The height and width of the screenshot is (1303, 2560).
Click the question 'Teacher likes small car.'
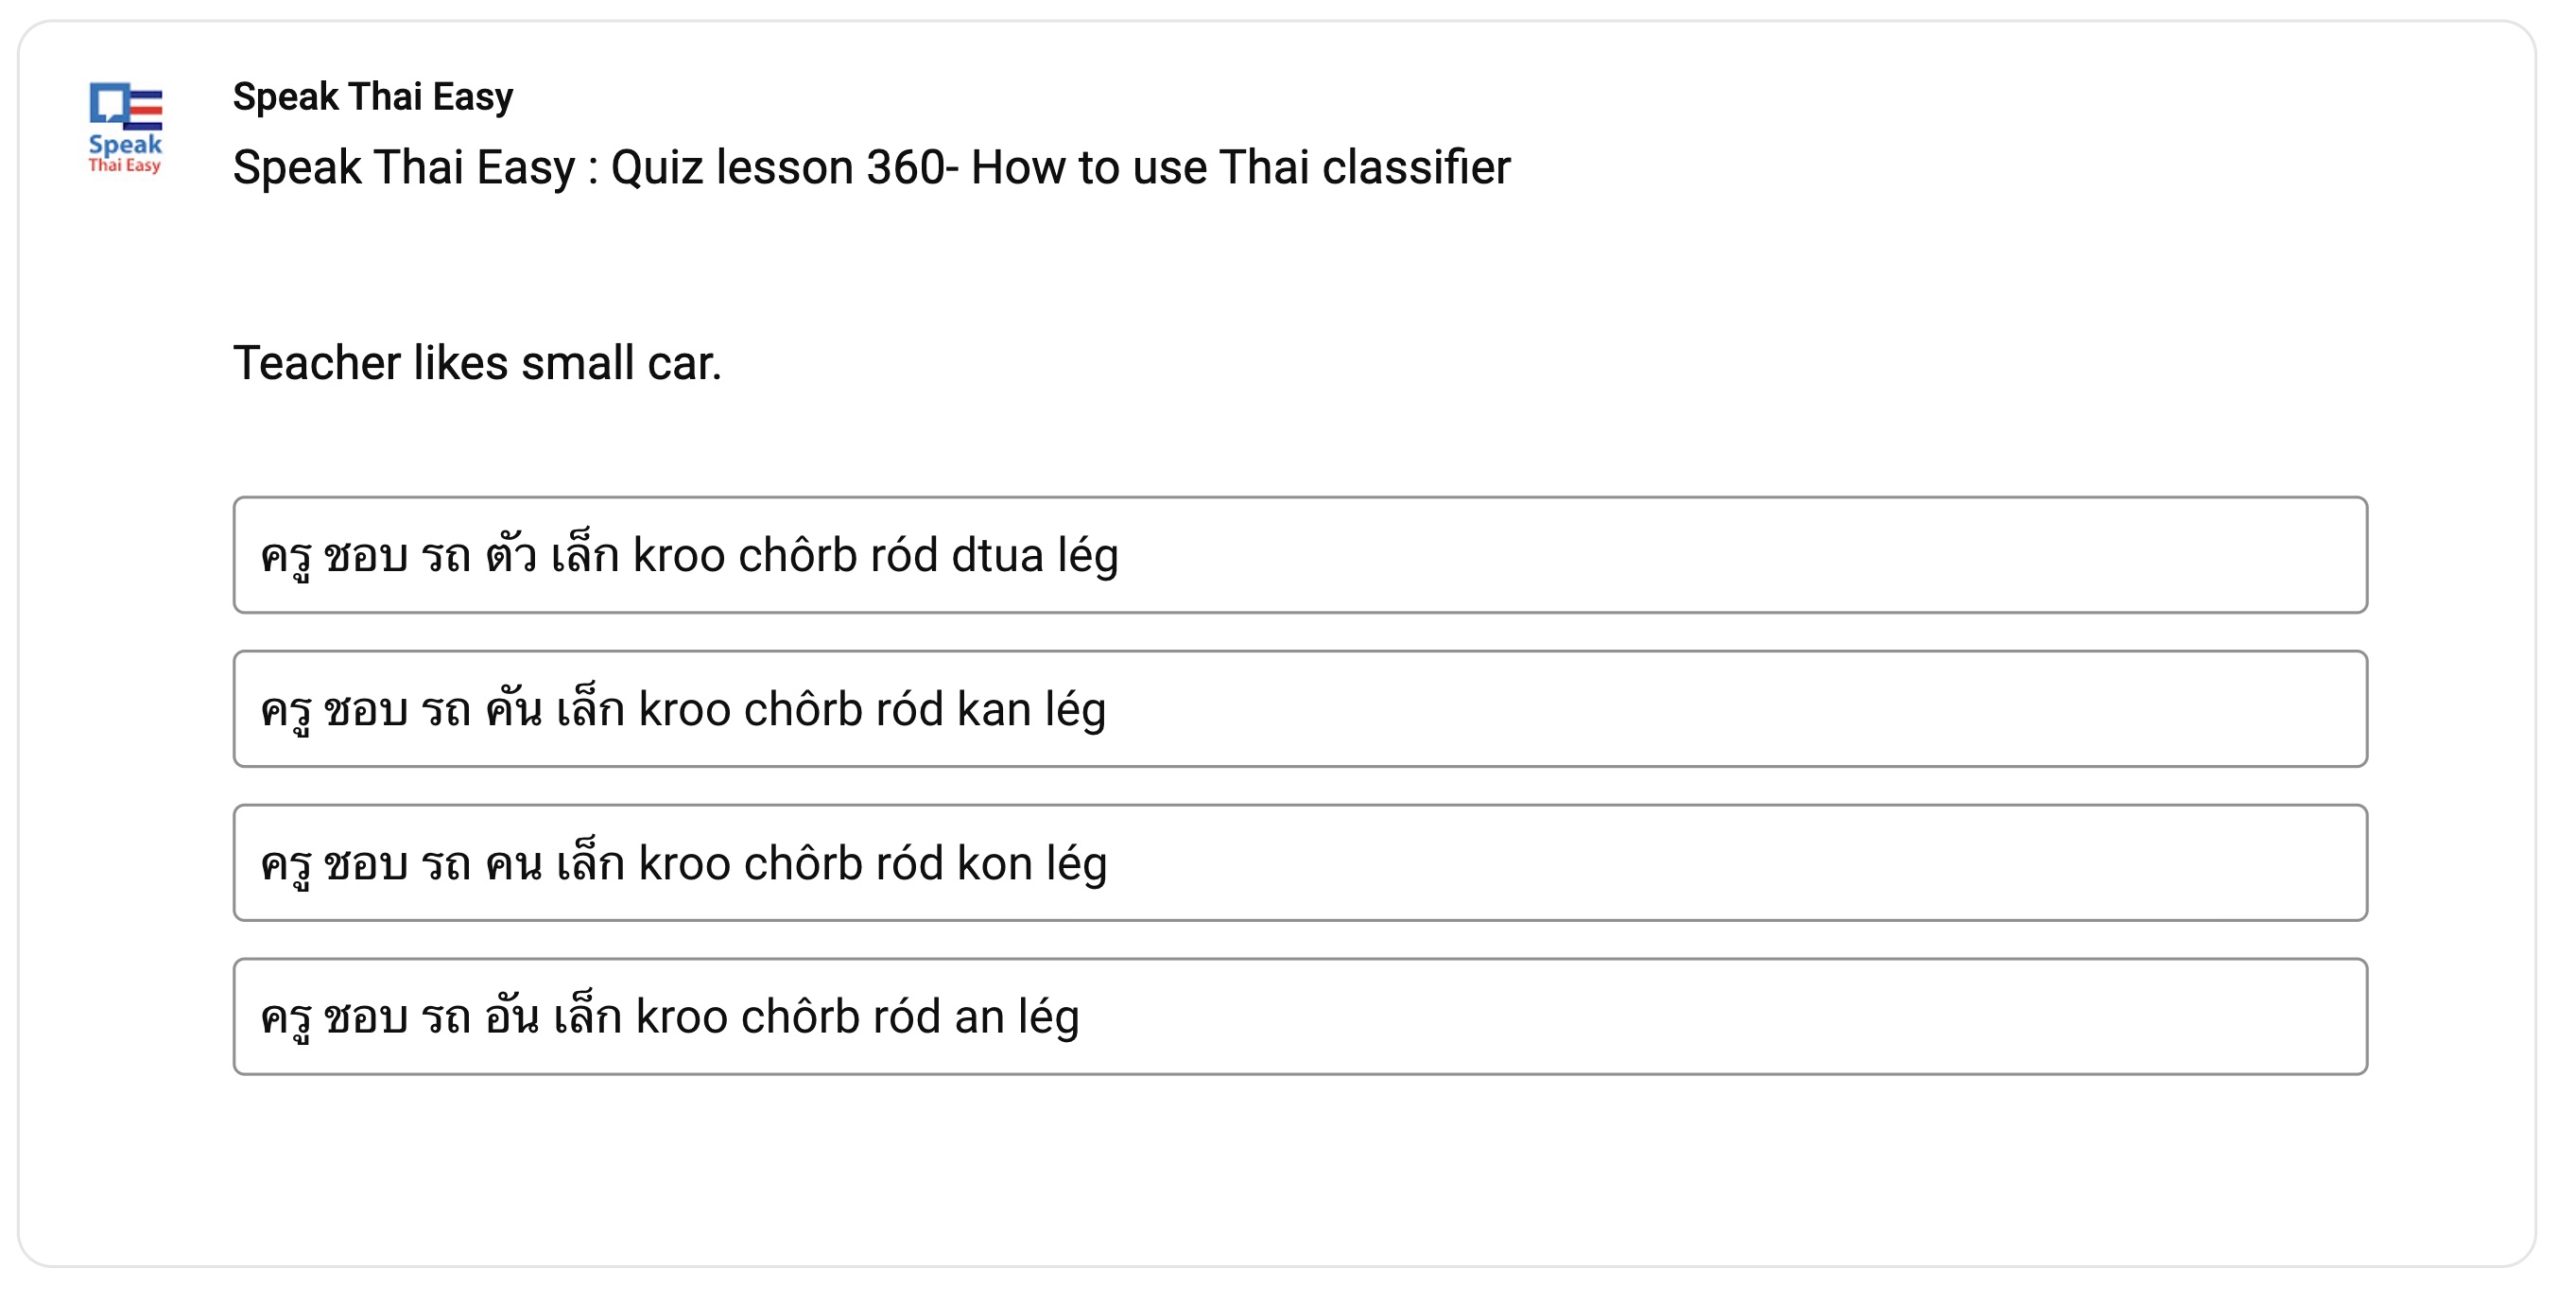477,363
